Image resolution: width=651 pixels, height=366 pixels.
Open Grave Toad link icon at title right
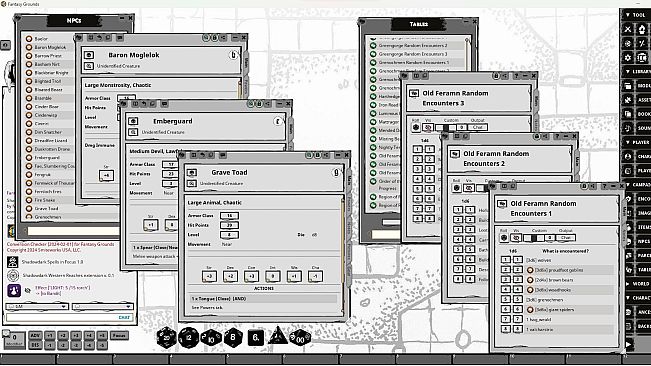336,172
